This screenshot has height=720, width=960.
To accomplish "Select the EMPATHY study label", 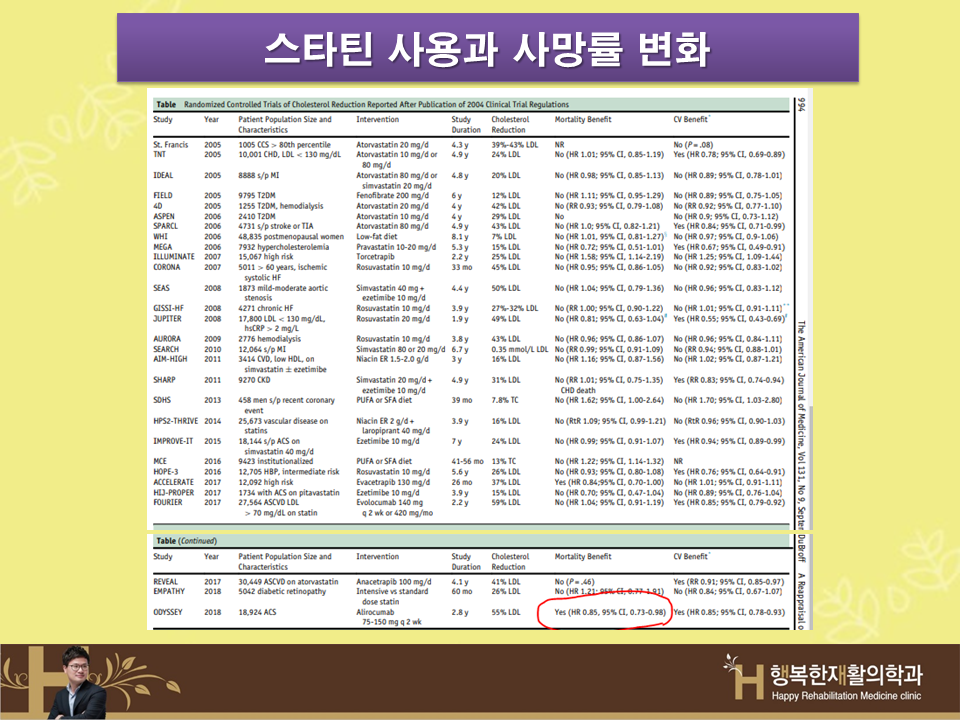I will [x=169, y=592].
